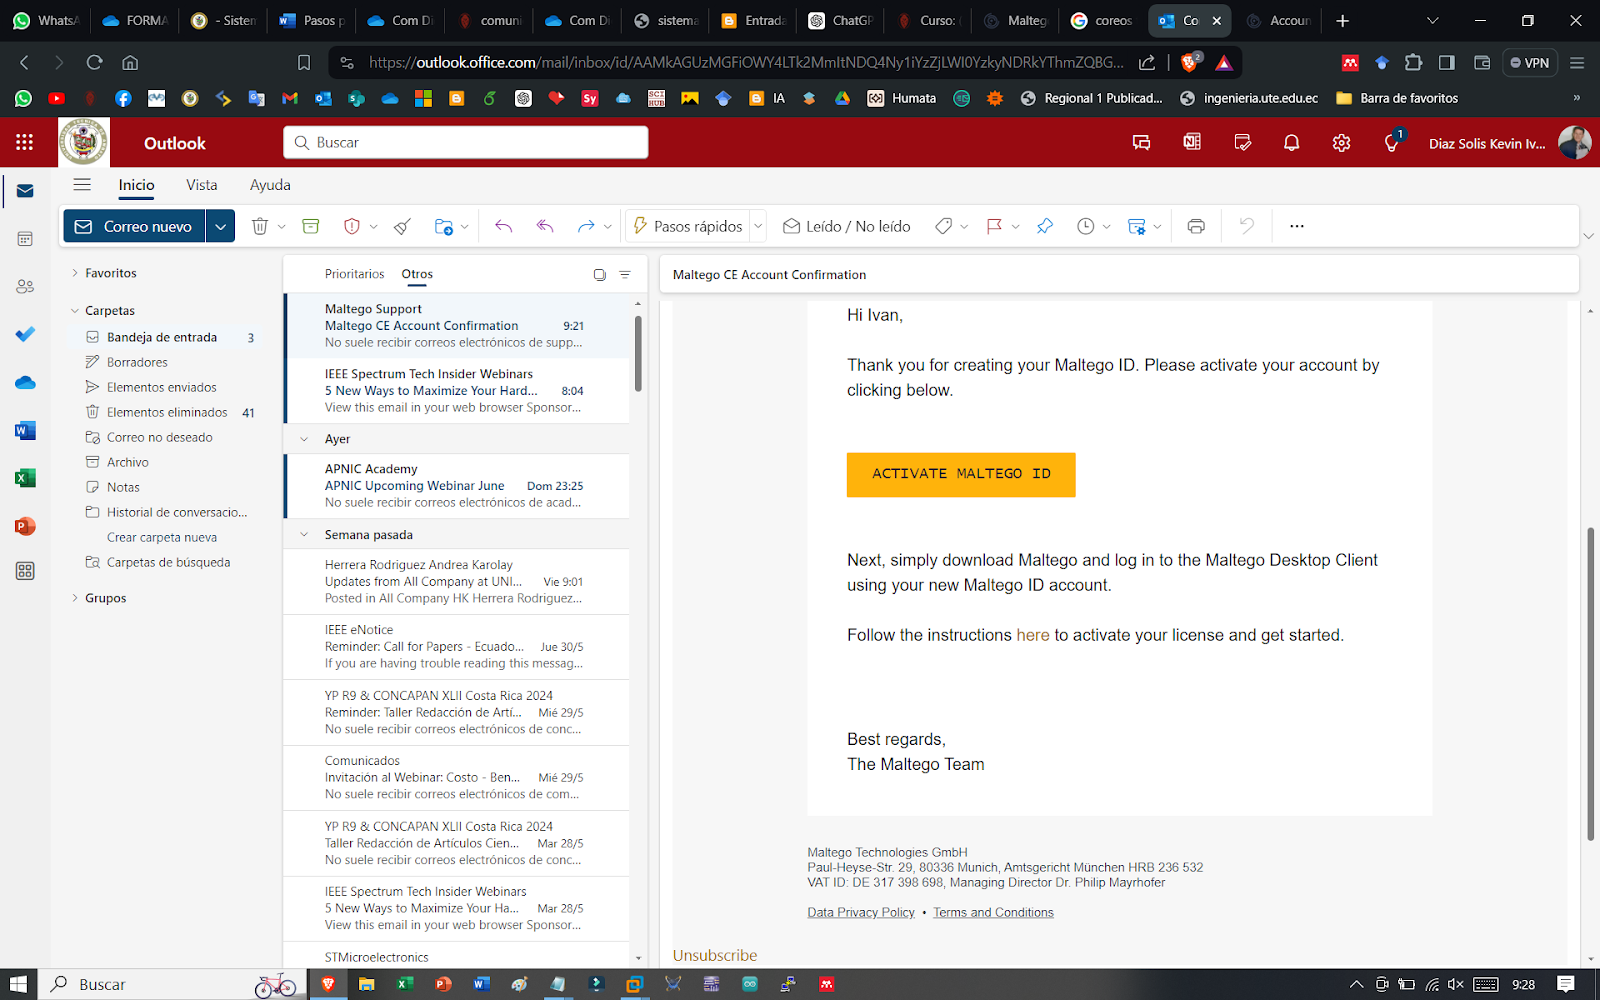Click the Unsubscribe link

[x=715, y=955]
